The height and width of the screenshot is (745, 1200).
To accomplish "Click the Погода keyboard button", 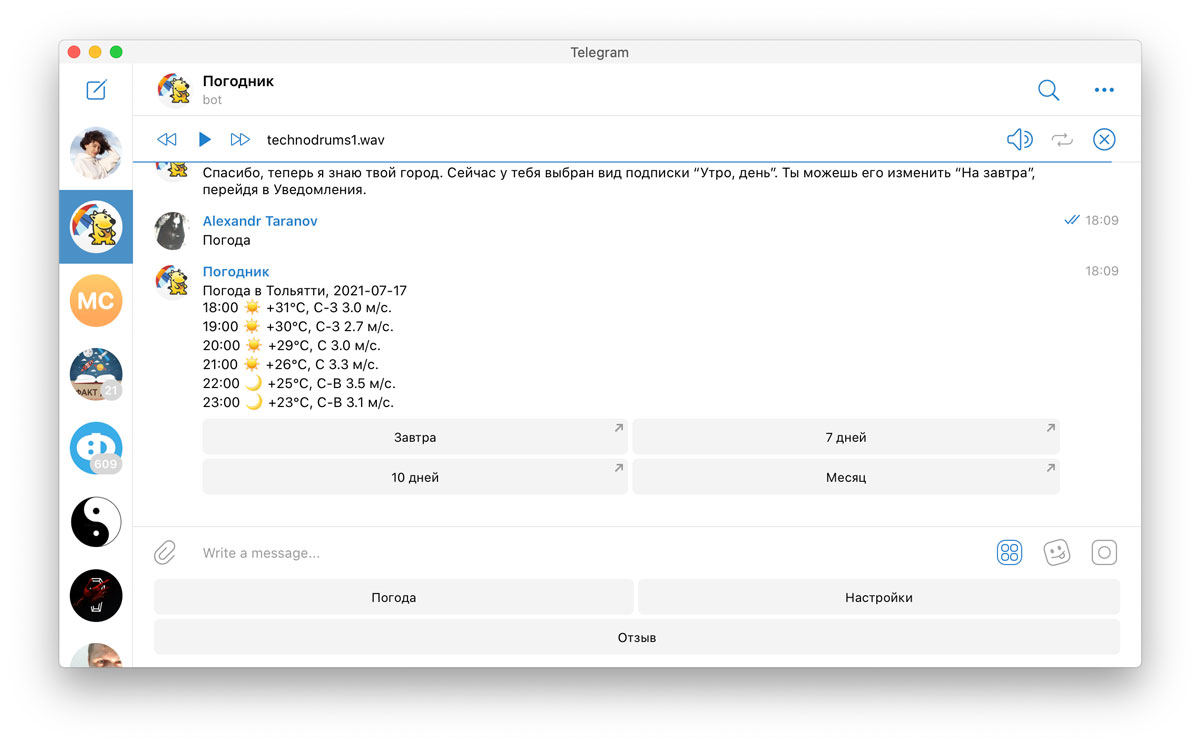I will 394,597.
